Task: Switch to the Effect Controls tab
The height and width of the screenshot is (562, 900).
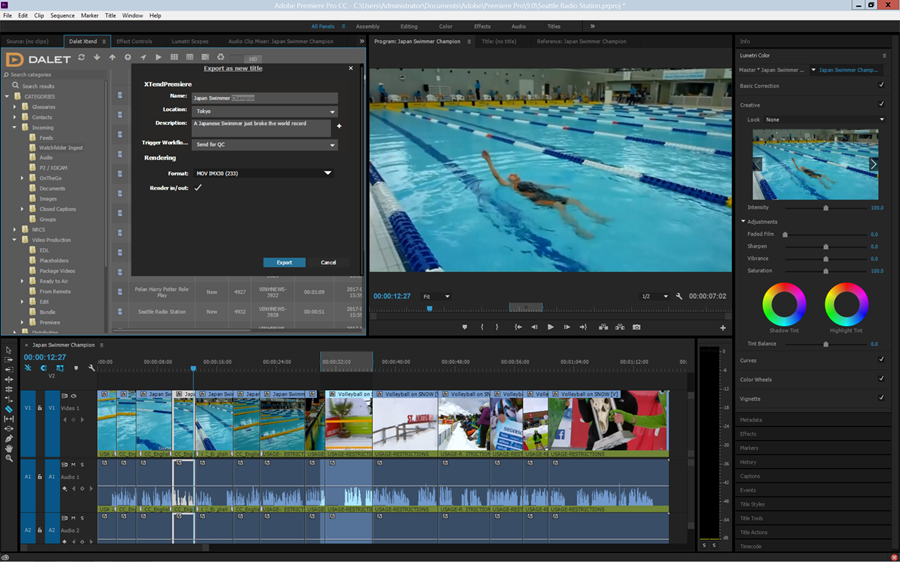Action: coord(134,42)
